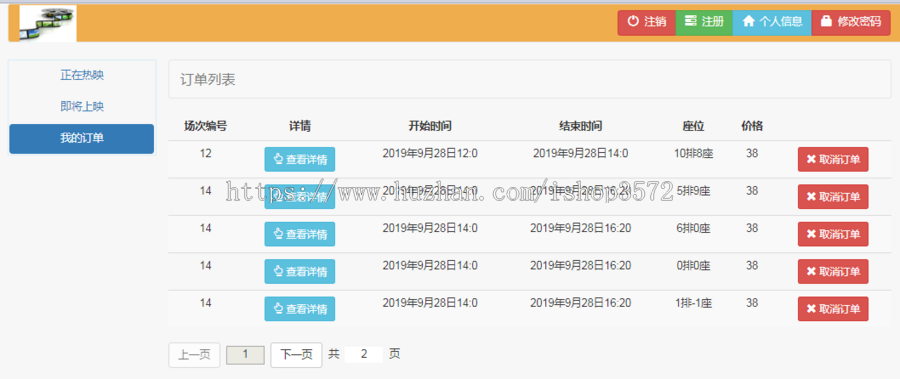Click the 座位 column header
The height and width of the screenshot is (379, 900).
[x=693, y=126]
